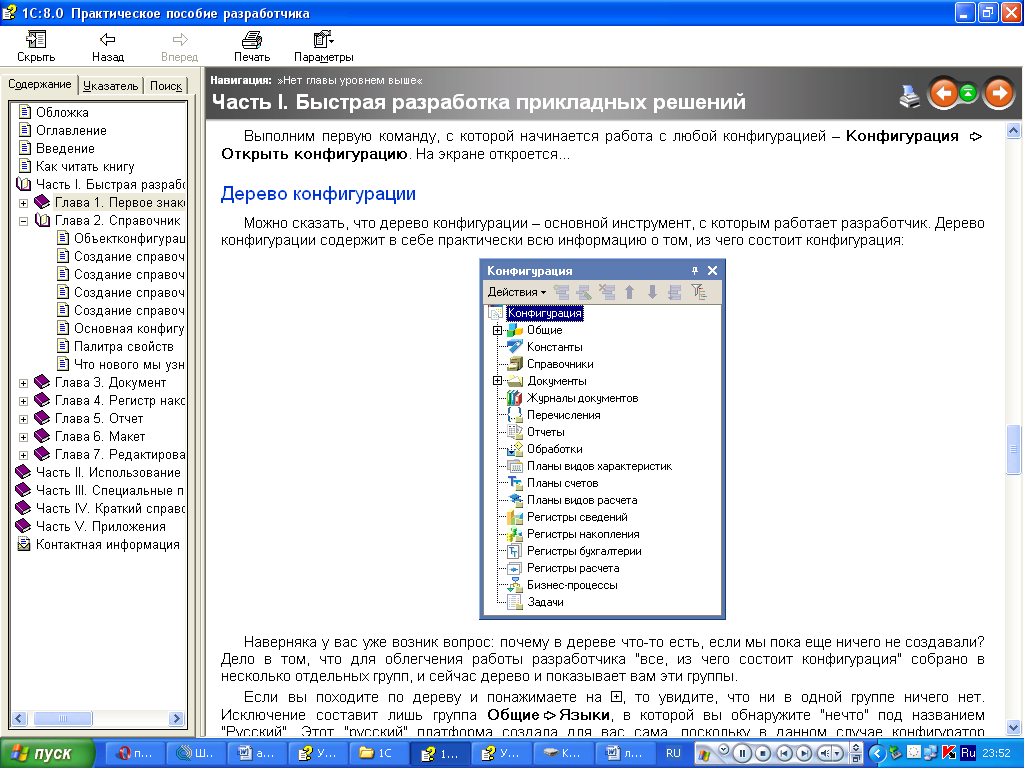Click the page vertical scrollbar thumb

click(x=1013, y=449)
